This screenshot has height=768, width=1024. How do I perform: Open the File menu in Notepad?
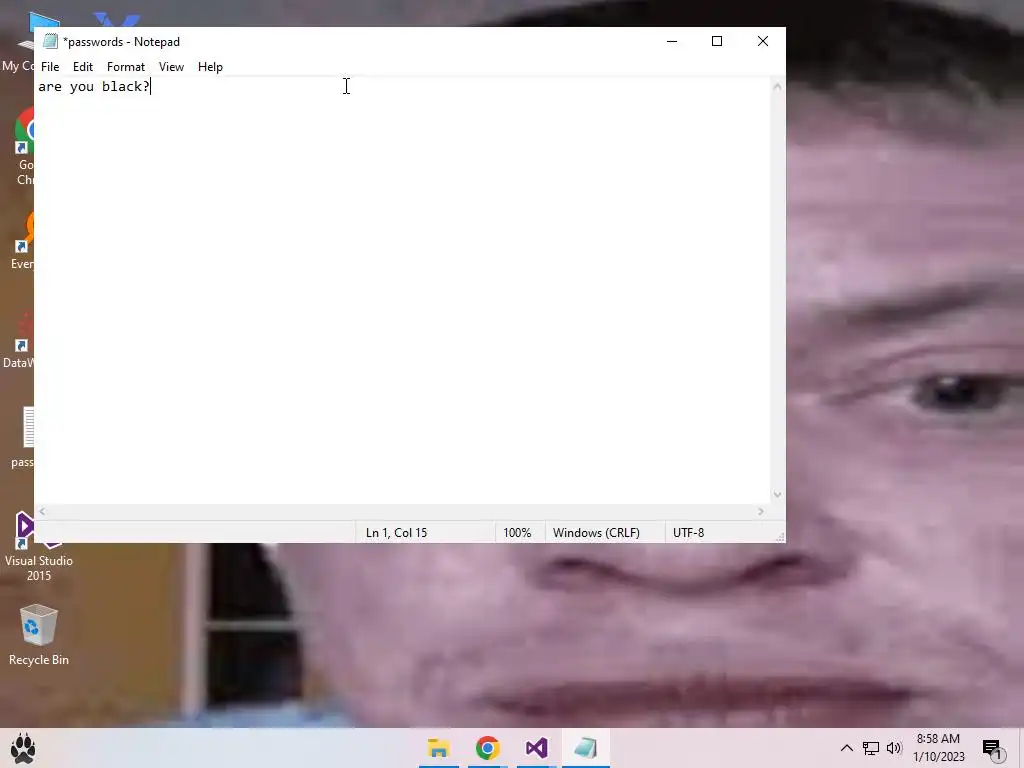(x=50, y=67)
